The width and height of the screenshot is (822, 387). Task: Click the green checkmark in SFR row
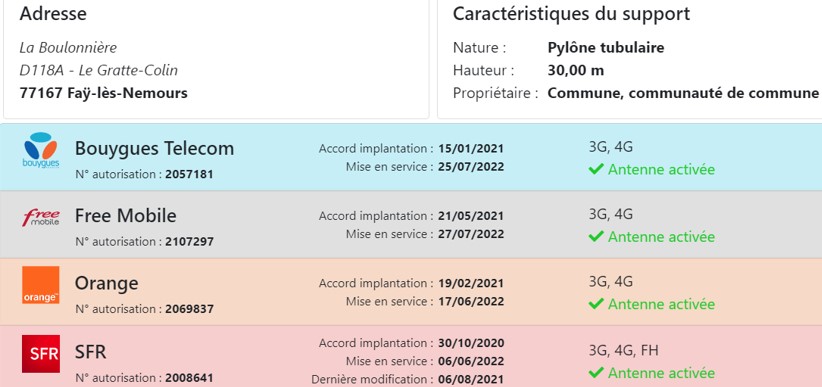click(596, 373)
